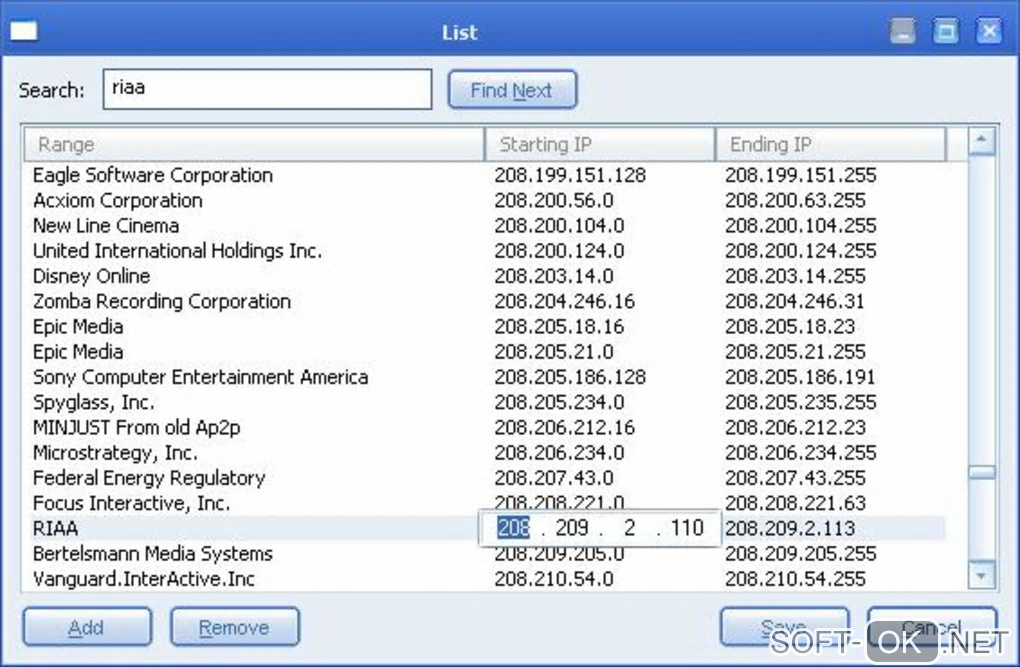Click the Cancel button

click(932, 627)
